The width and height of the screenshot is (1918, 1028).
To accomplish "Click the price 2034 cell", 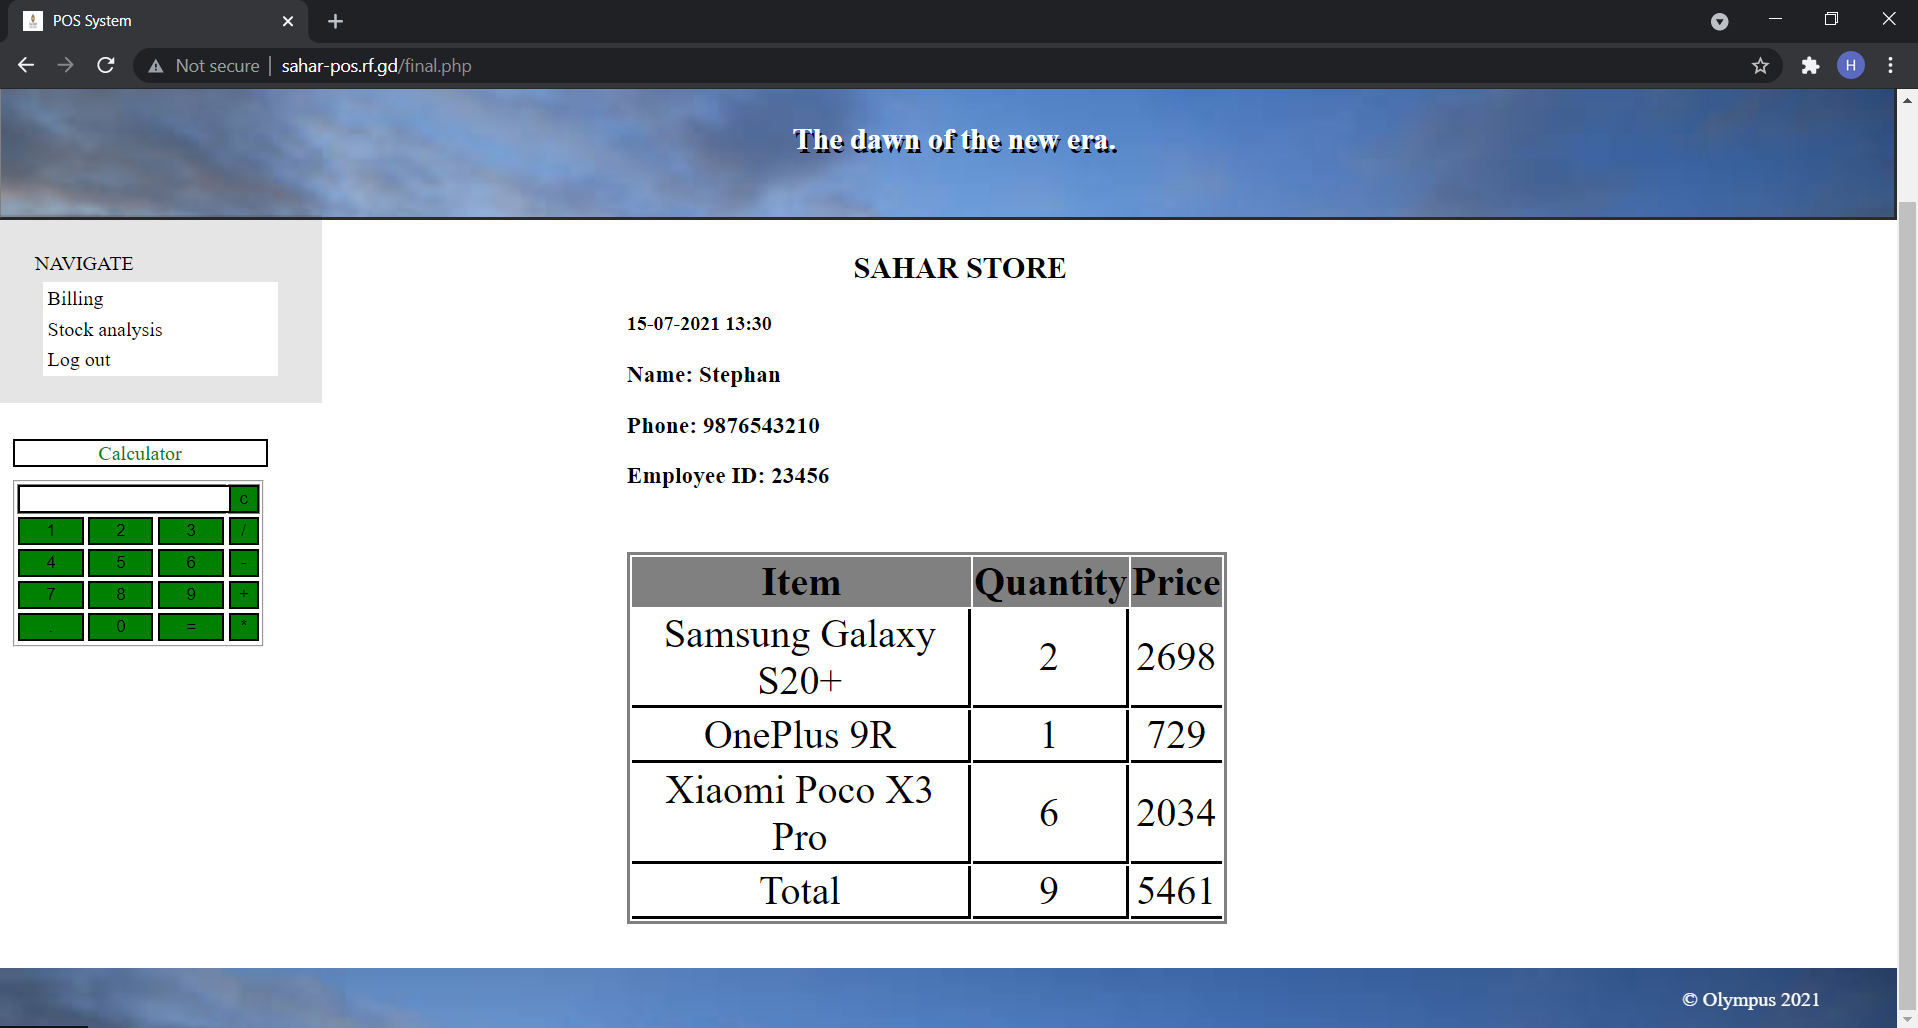I will [1176, 813].
